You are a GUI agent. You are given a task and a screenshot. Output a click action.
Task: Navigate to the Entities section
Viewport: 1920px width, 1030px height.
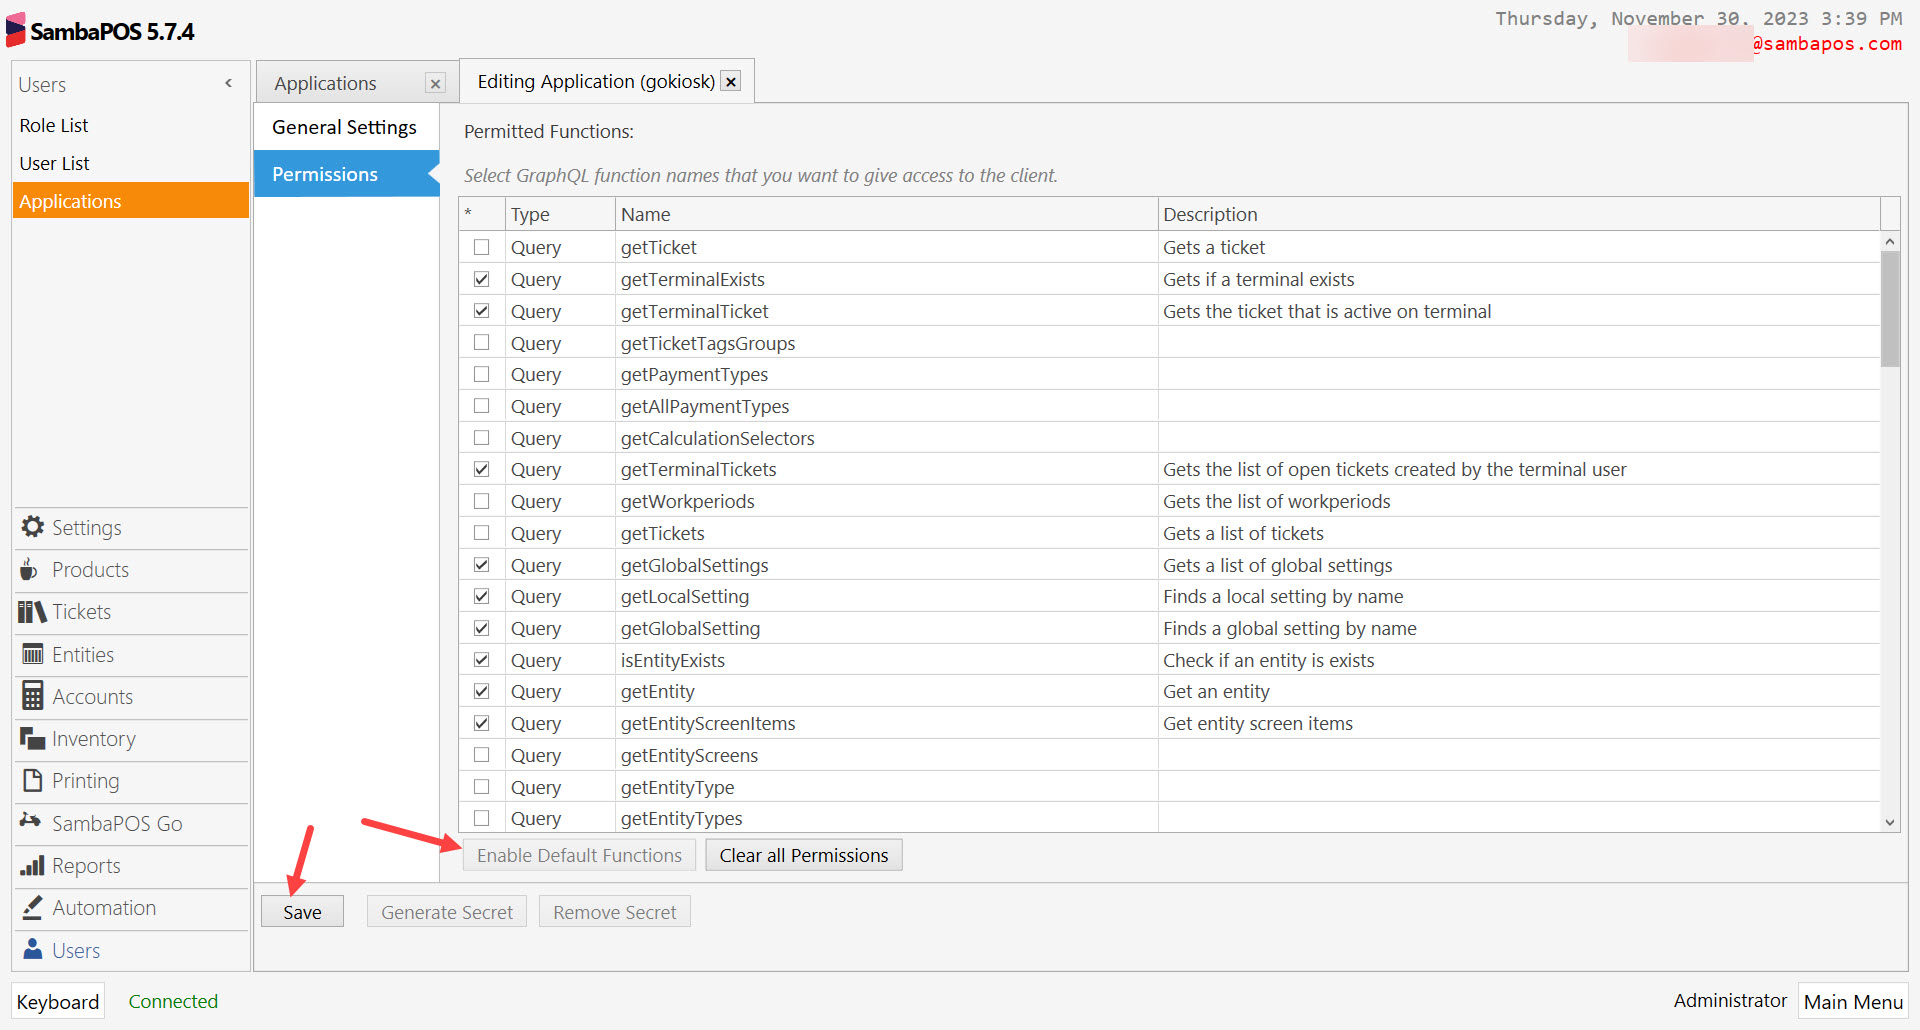pyautogui.click(x=83, y=654)
